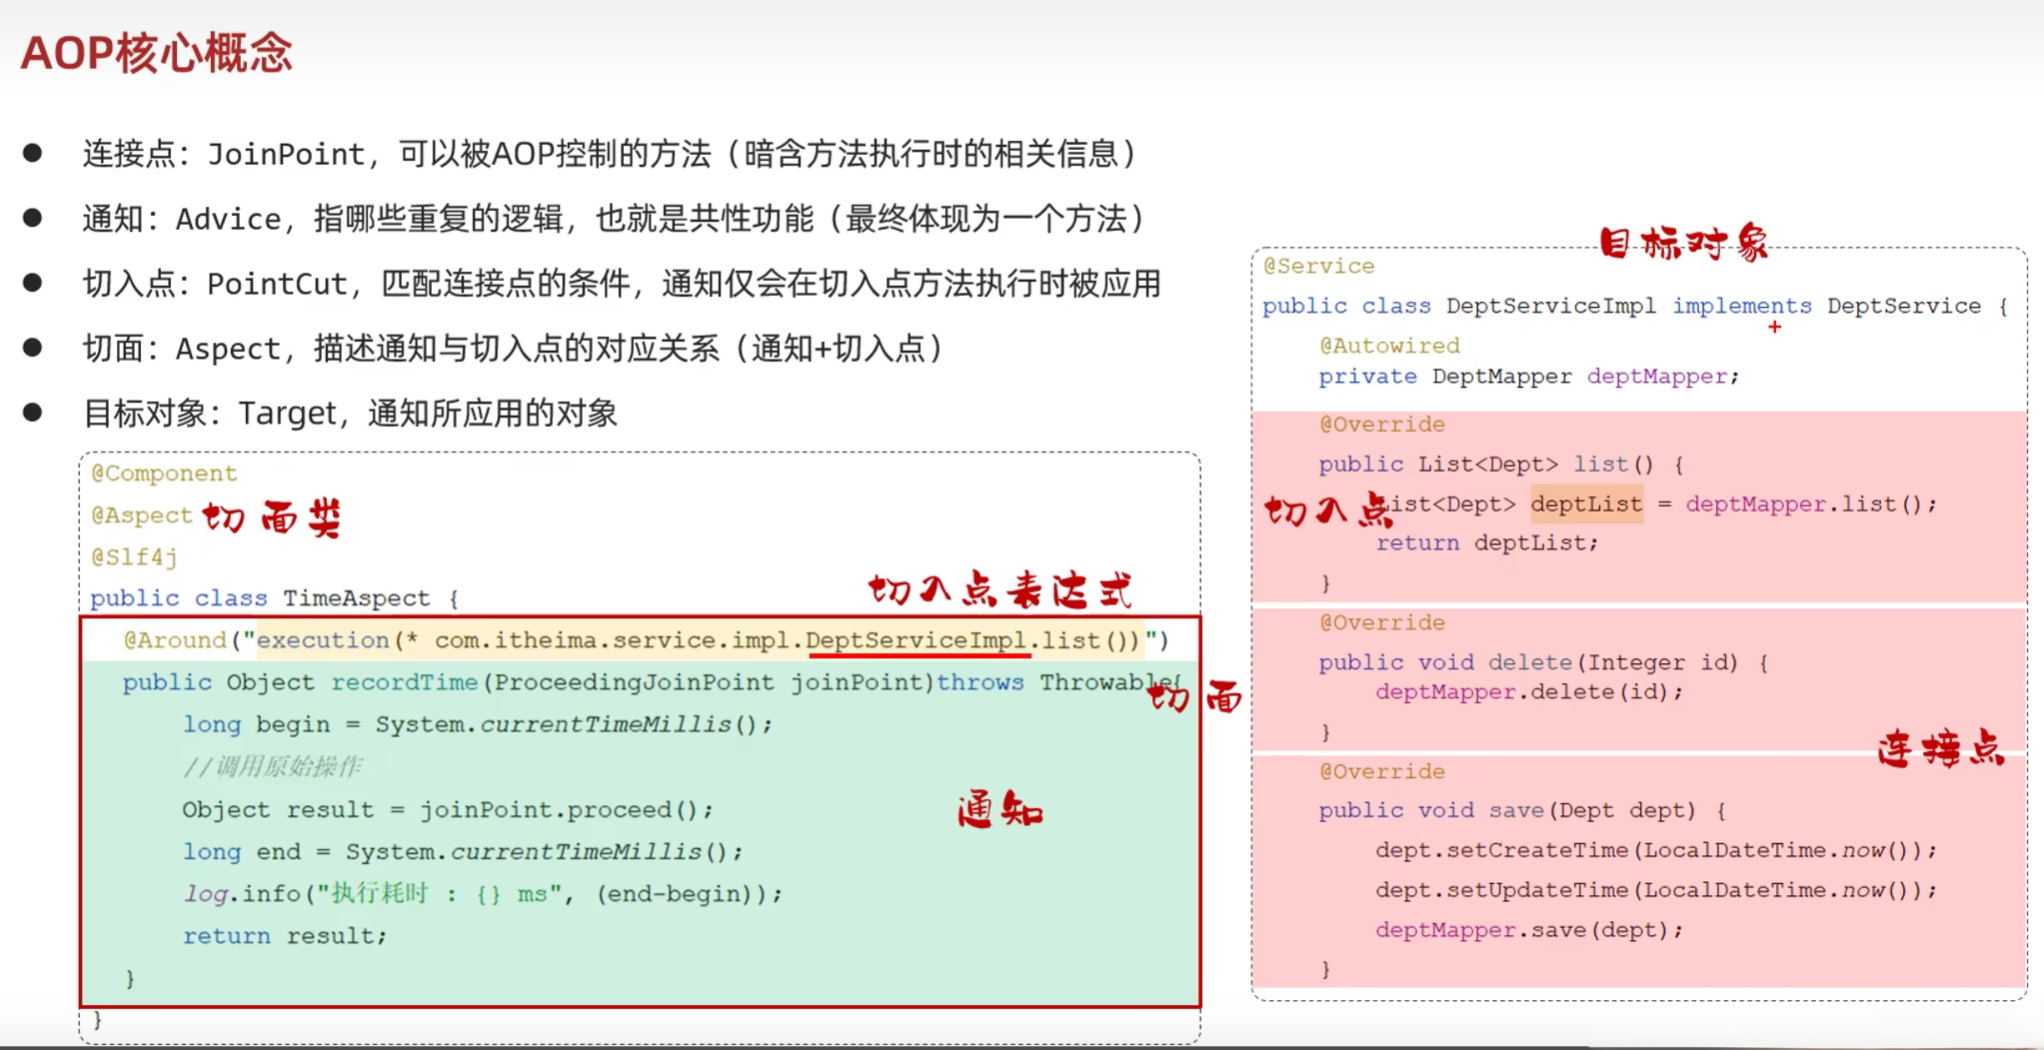
Task: Click the handwritten 连接点 annotation
Action: (x=1940, y=748)
